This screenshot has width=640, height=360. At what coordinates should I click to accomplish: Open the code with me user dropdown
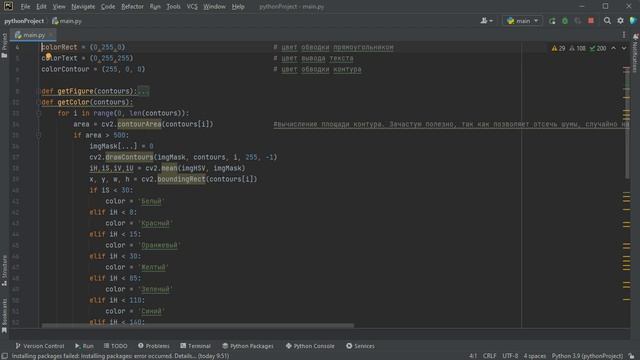[486, 20]
